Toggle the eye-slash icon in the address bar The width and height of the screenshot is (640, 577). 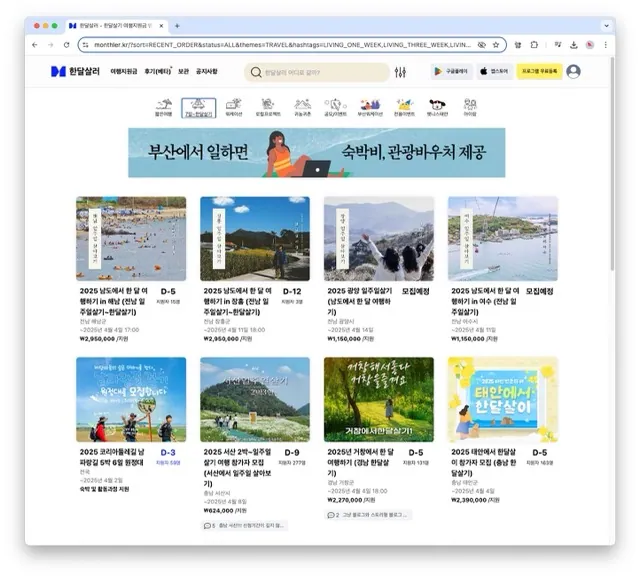coord(482,45)
